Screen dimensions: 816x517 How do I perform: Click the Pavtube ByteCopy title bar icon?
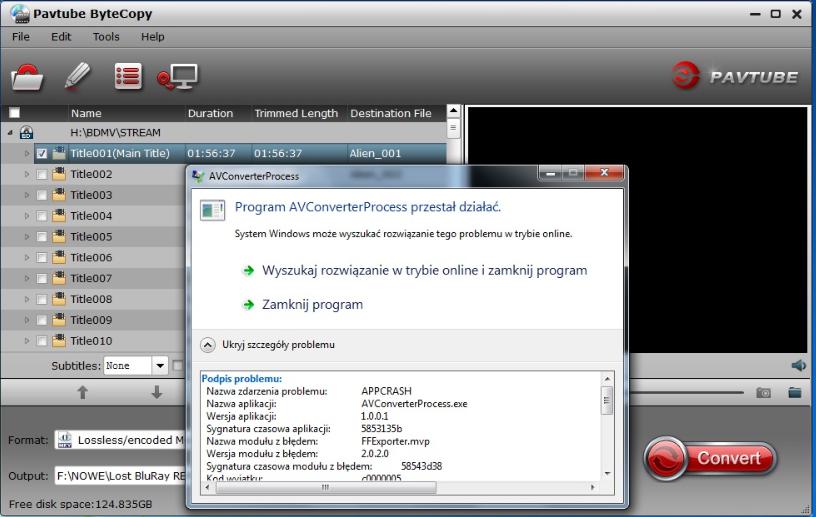(20, 14)
